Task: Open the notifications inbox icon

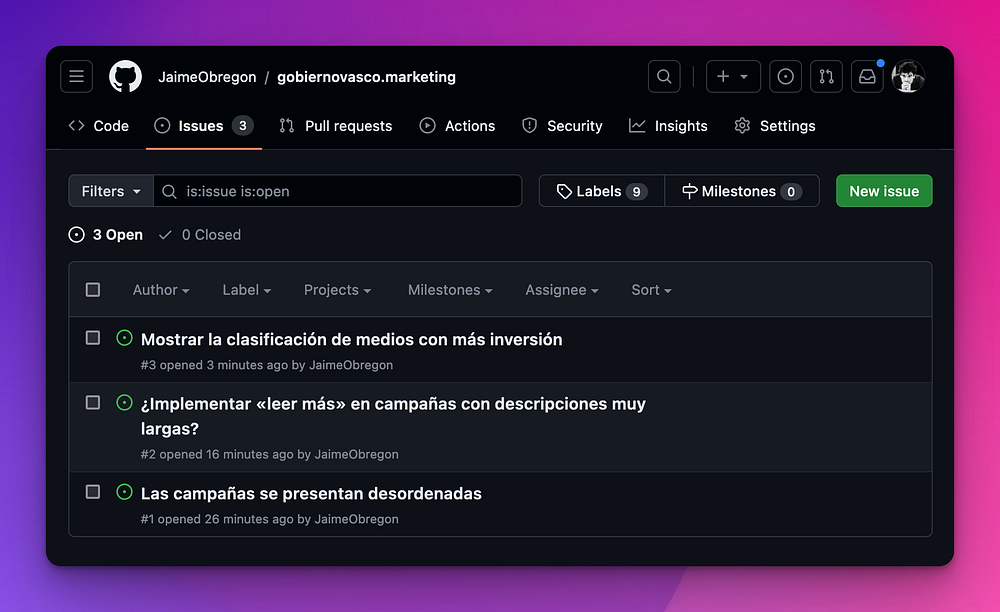Action: (867, 76)
